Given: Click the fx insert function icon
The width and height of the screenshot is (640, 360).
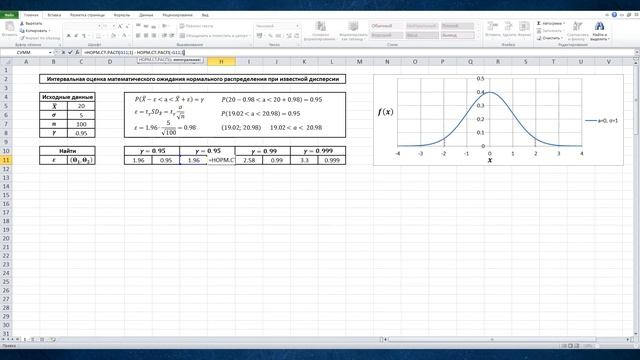Looking at the screenshot, I should pos(77,53).
